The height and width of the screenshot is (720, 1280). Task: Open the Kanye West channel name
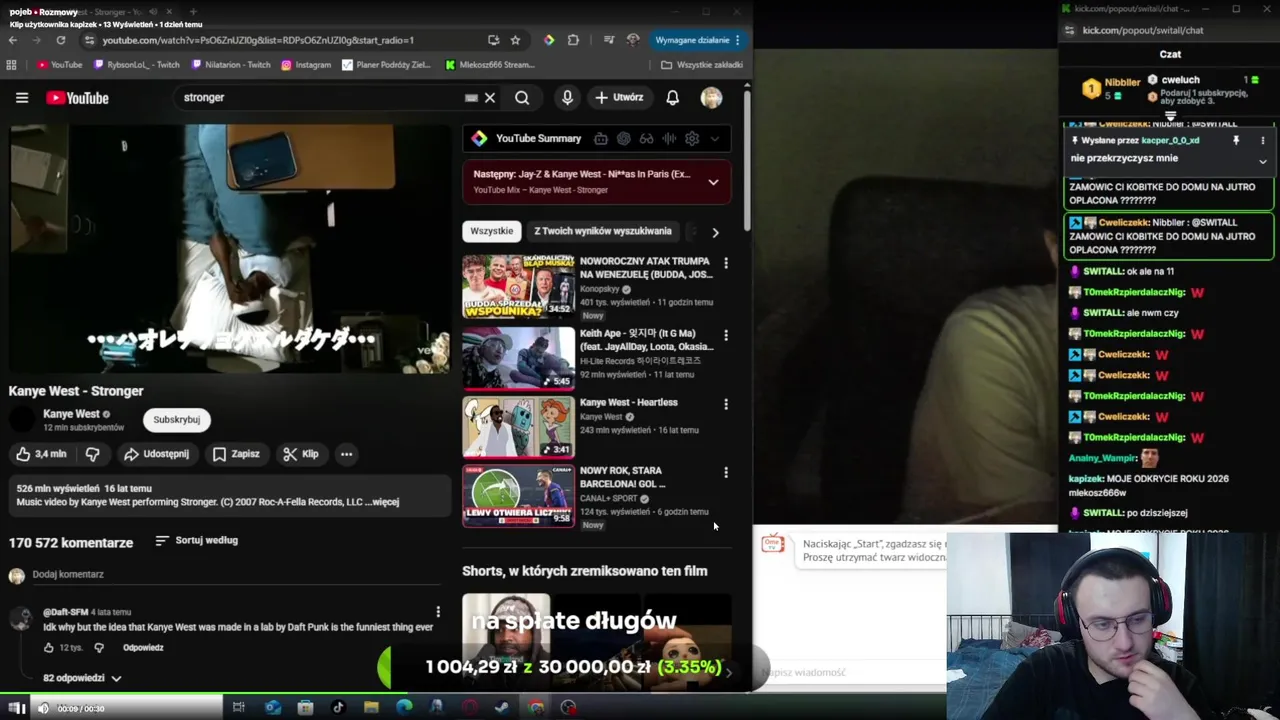pyautogui.click(x=71, y=414)
